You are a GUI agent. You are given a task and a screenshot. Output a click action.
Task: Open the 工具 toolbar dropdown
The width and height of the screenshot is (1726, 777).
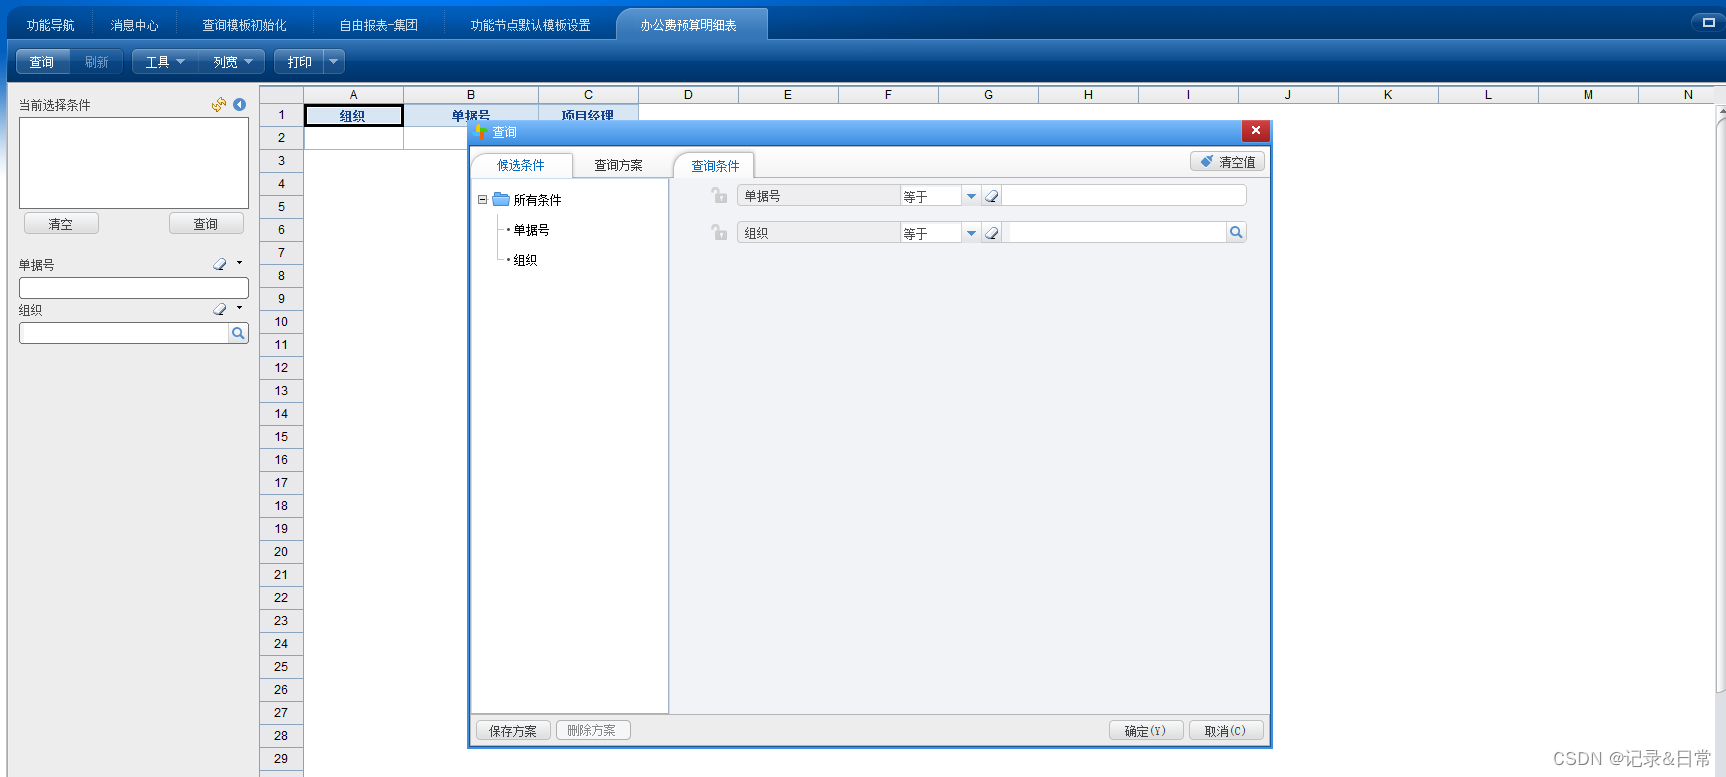(165, 62)
